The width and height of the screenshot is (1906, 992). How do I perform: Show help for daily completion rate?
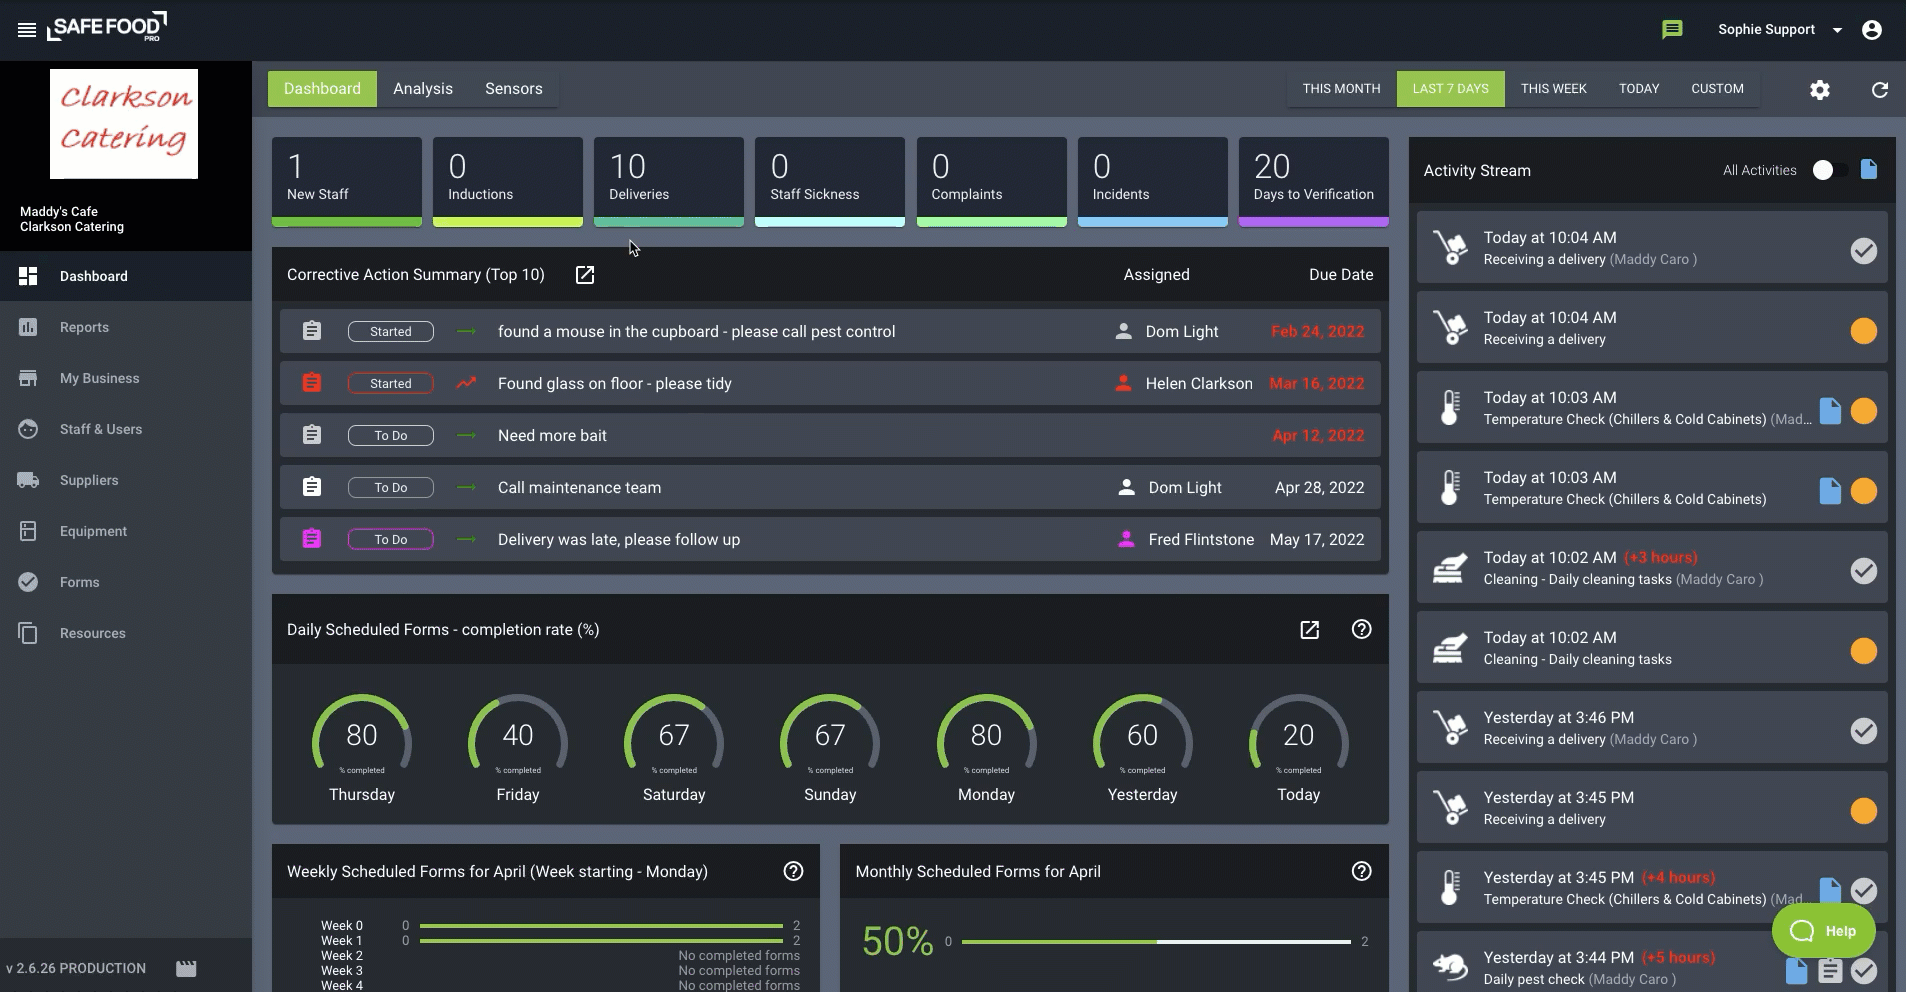pyautogui.click(x=1361, y=629)
